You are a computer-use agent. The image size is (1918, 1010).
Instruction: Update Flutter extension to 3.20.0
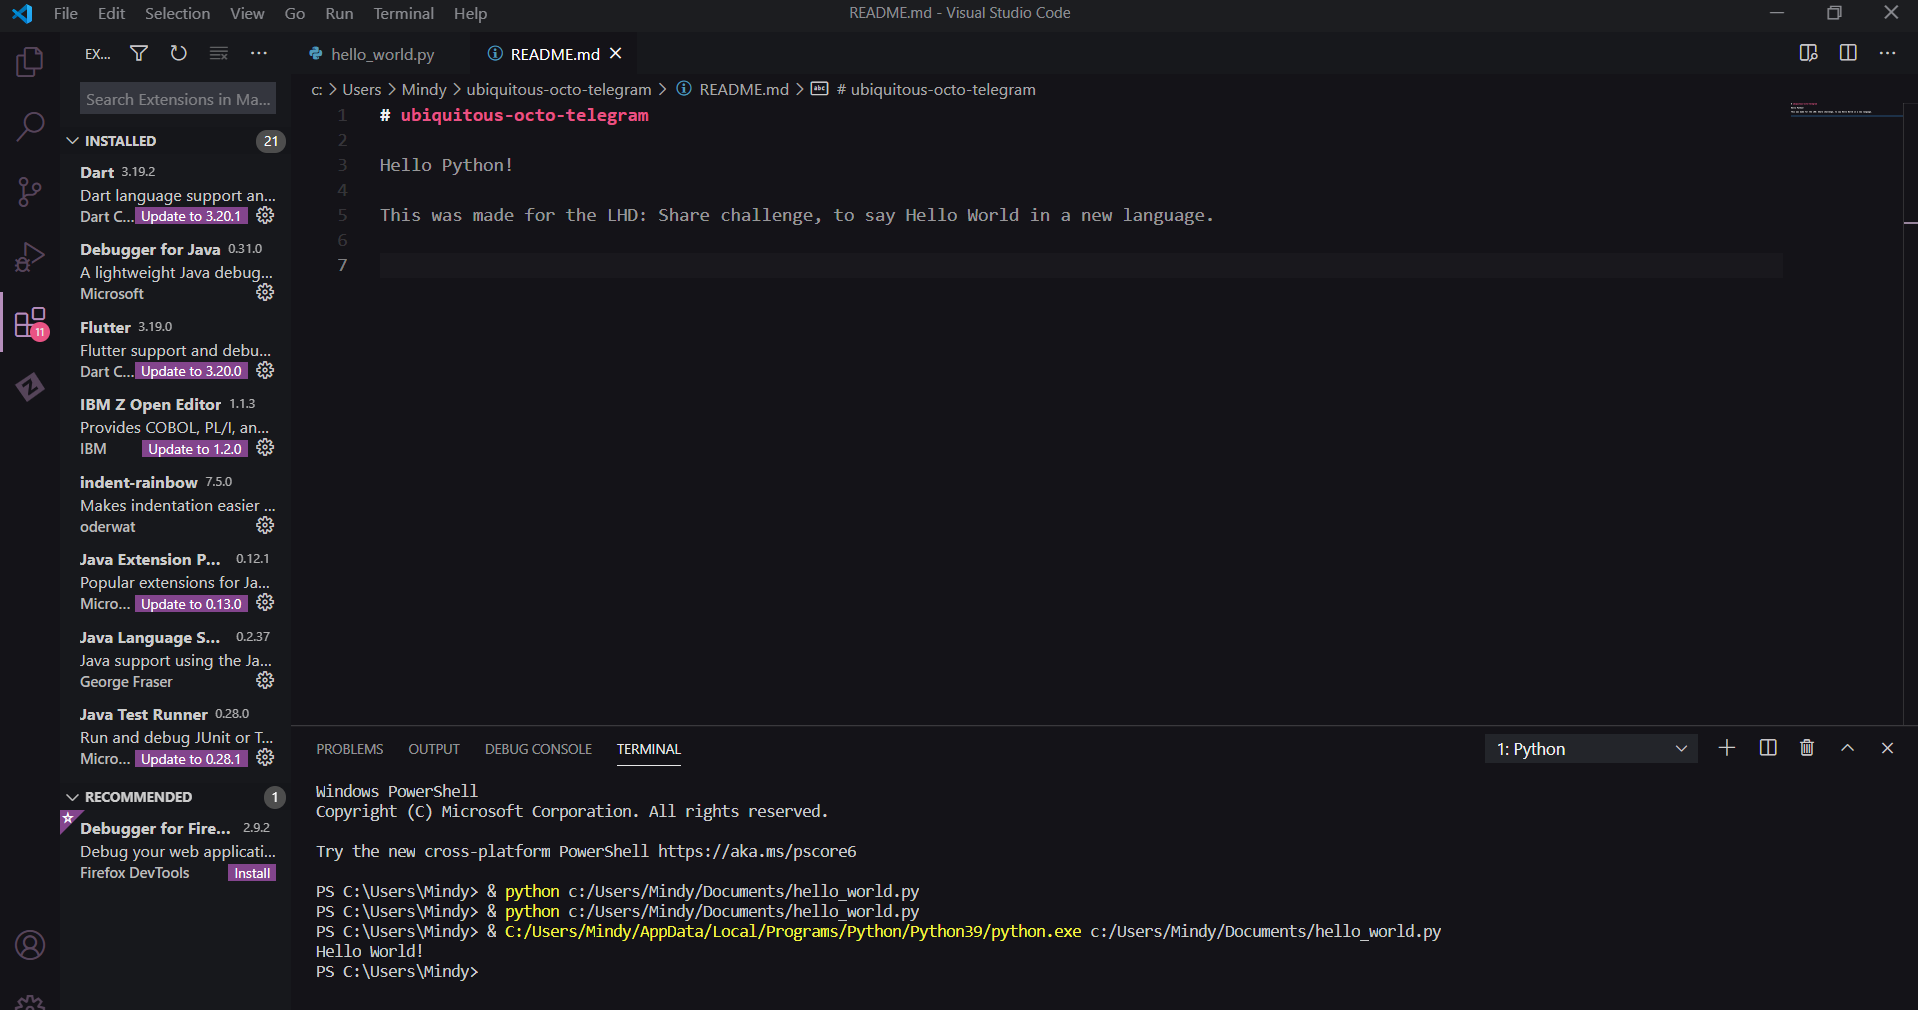[x=191, y=371]
